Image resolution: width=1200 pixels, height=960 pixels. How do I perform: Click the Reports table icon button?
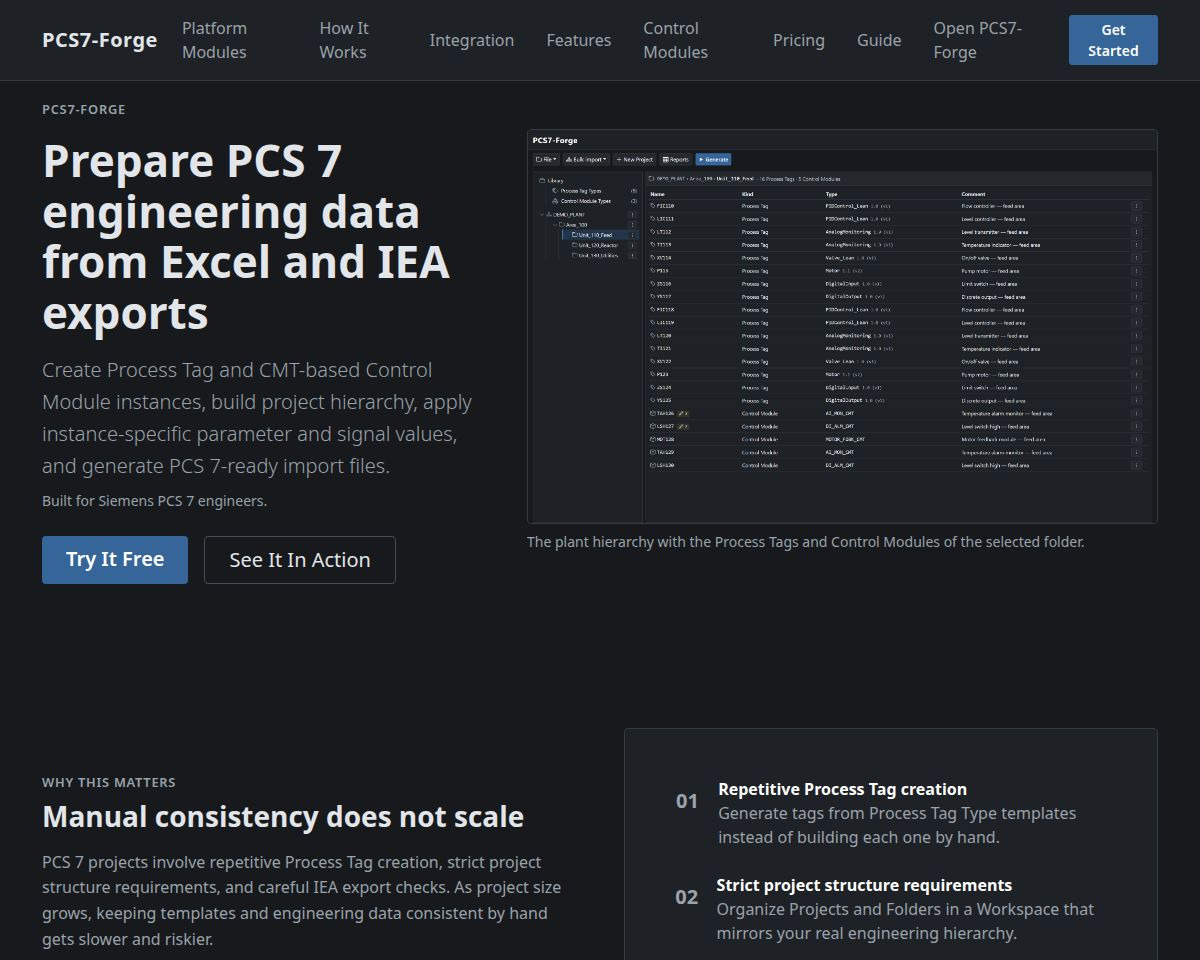click(x=676, y=159)
